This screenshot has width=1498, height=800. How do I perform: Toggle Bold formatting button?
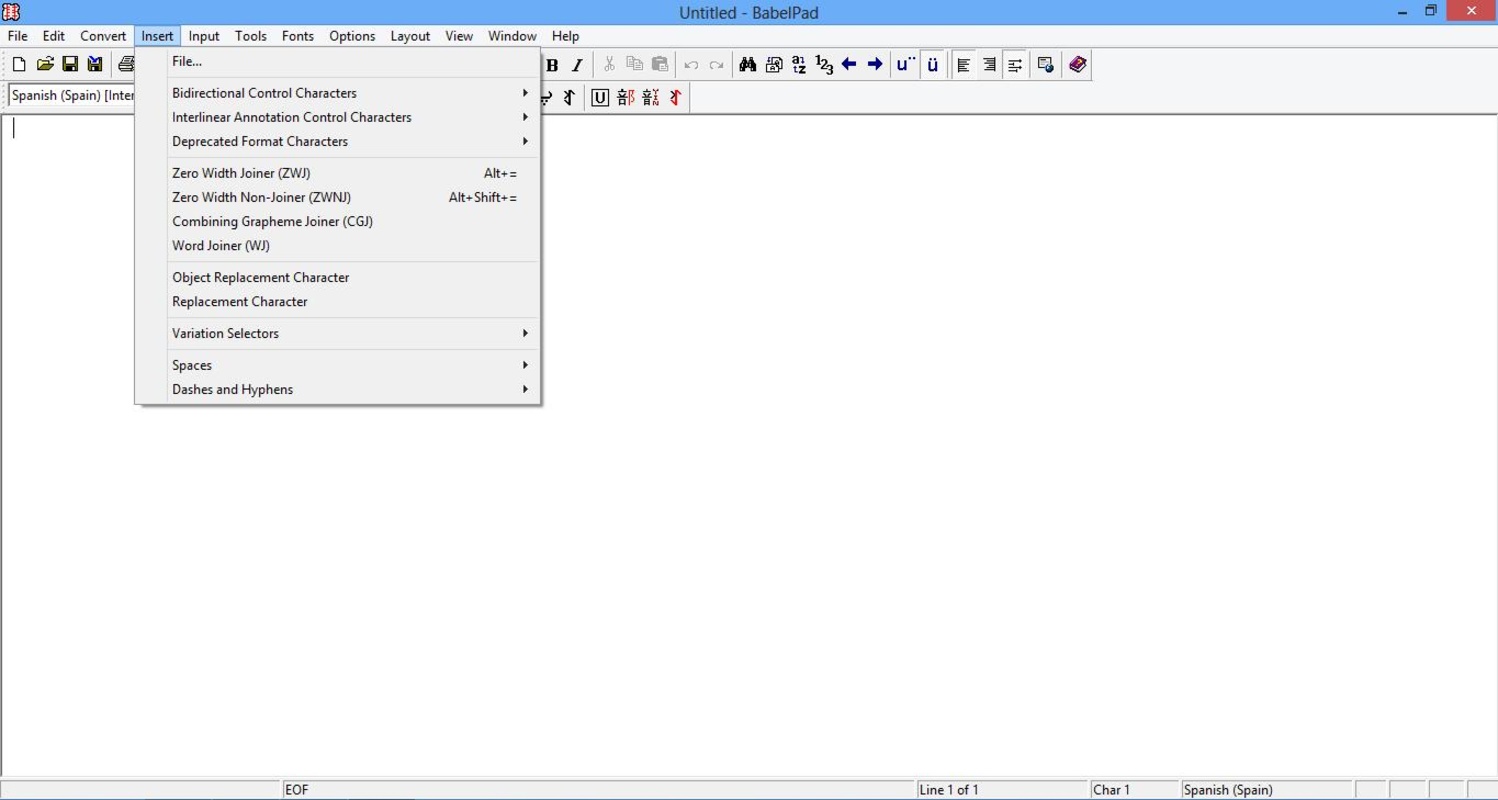552,66
